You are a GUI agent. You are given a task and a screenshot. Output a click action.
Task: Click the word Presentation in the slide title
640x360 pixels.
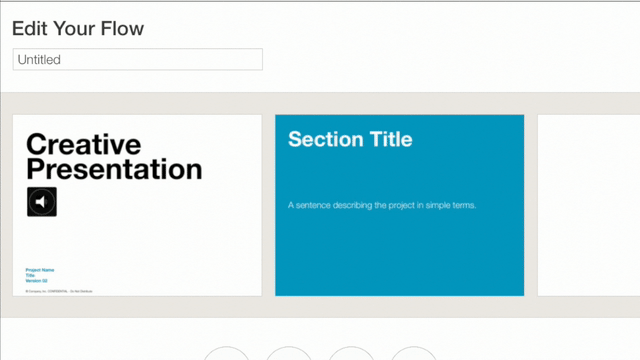pyautogui.click(x=114, y=169)
